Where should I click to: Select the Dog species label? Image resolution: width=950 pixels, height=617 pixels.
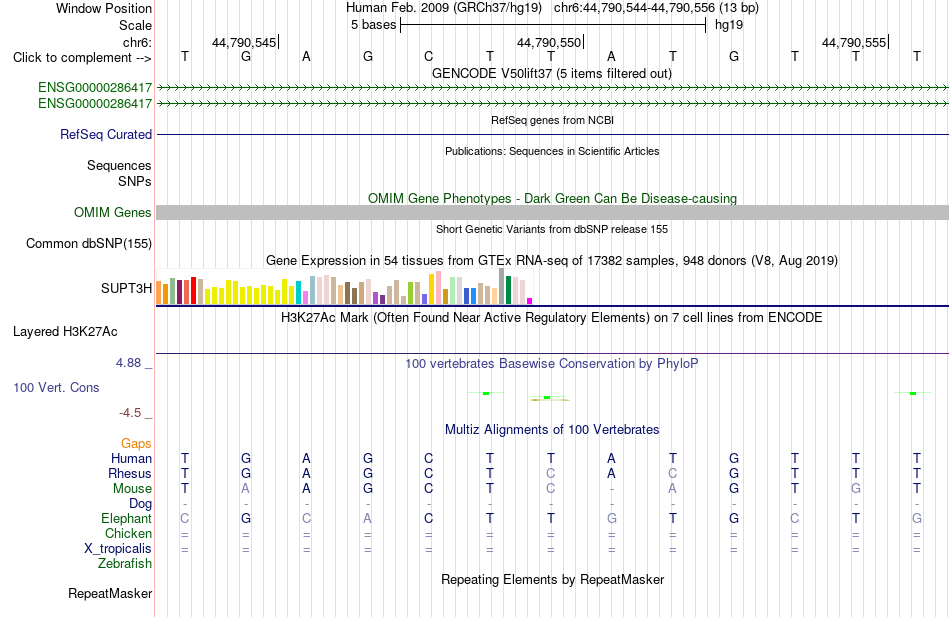pos(140,504)
